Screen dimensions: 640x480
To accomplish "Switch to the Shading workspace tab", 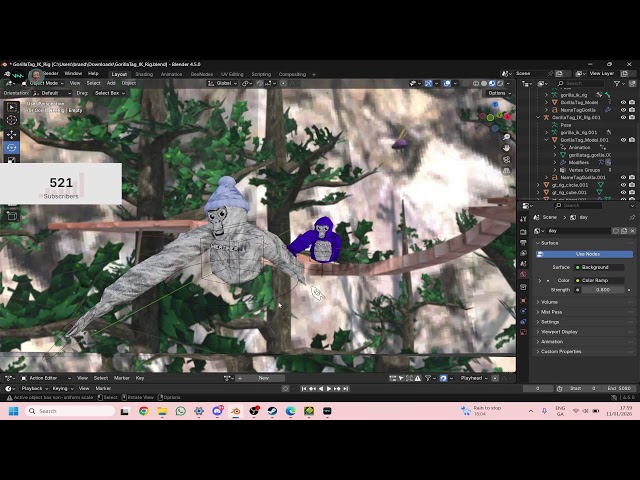I will pyautogui.click(x=144, y=74).
